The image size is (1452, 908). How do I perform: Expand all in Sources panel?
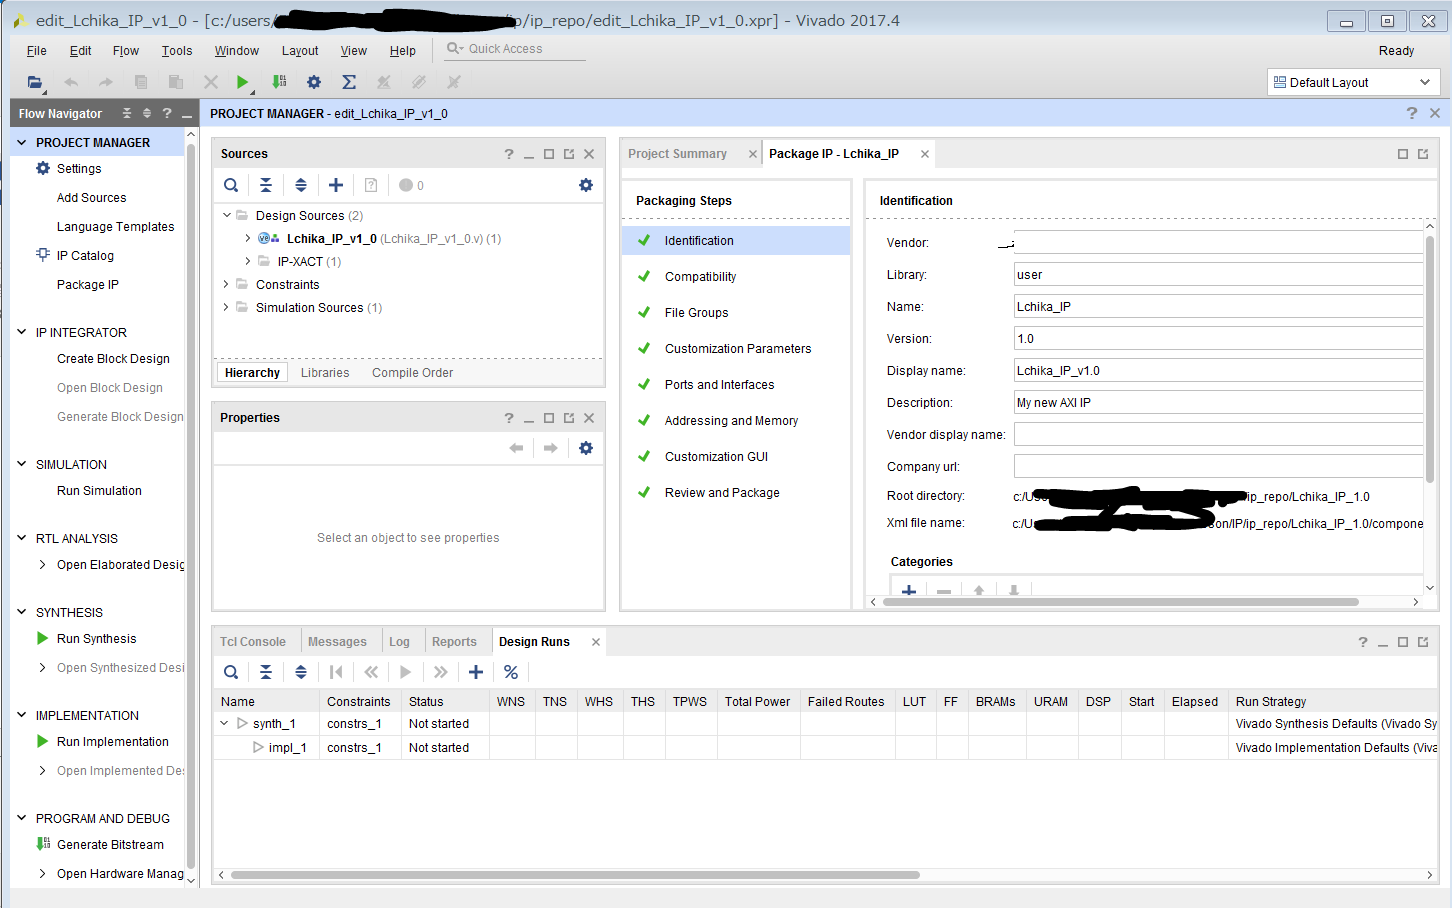[301, 185]
